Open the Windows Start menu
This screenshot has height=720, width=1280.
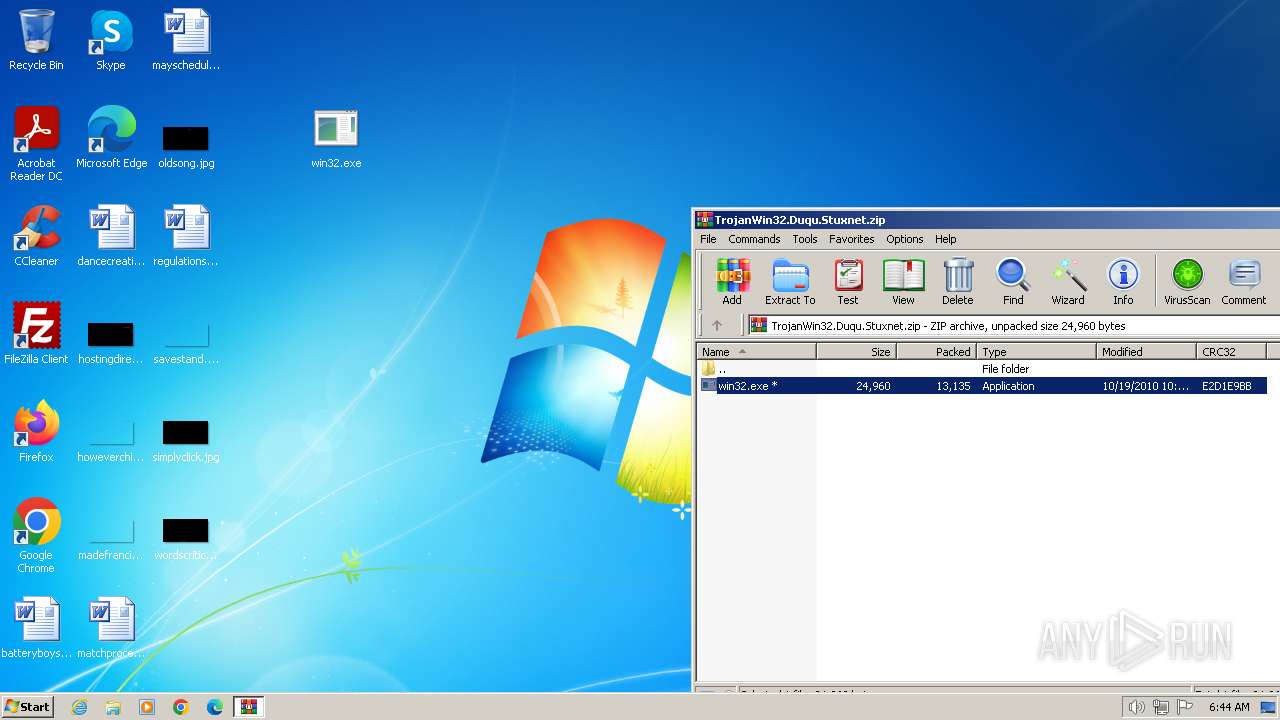pyautogui.click(x=27, y=706)
